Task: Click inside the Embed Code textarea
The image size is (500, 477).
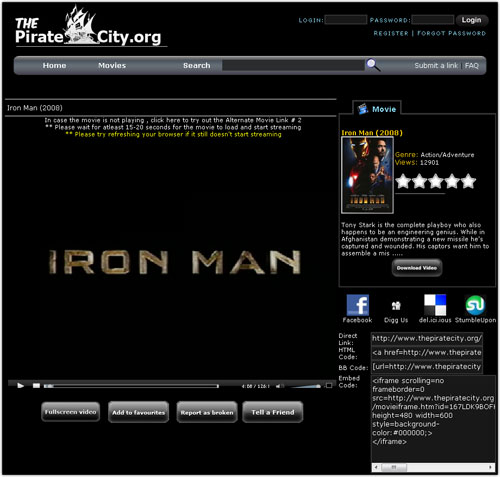Action: (433, 419)
